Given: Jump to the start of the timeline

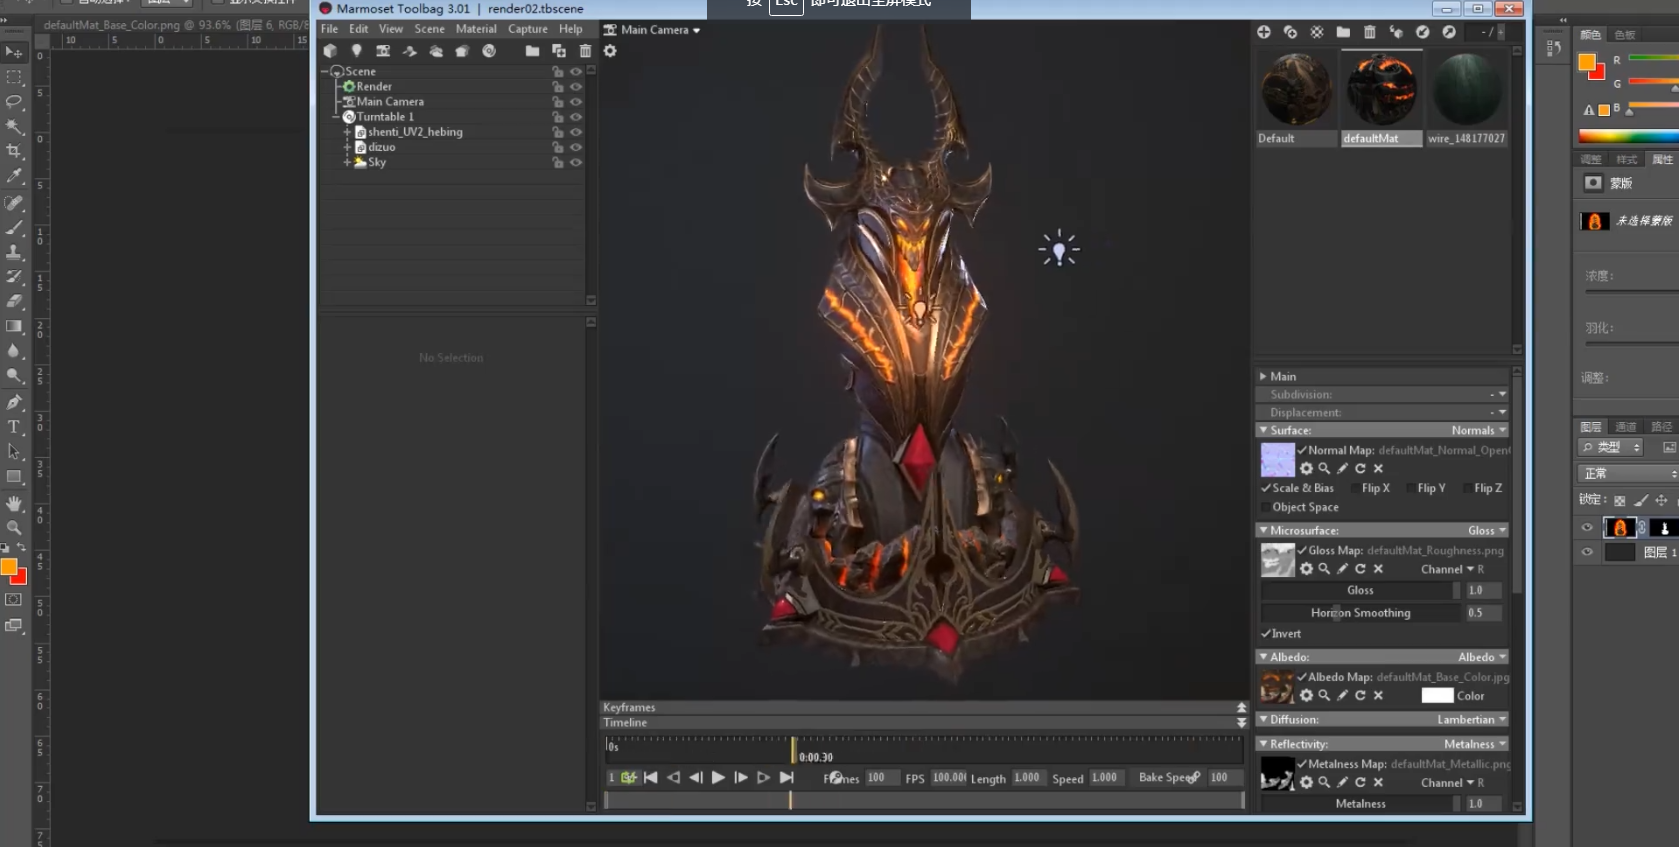Looking at the screenshot, I should click(x=651, y=777).
